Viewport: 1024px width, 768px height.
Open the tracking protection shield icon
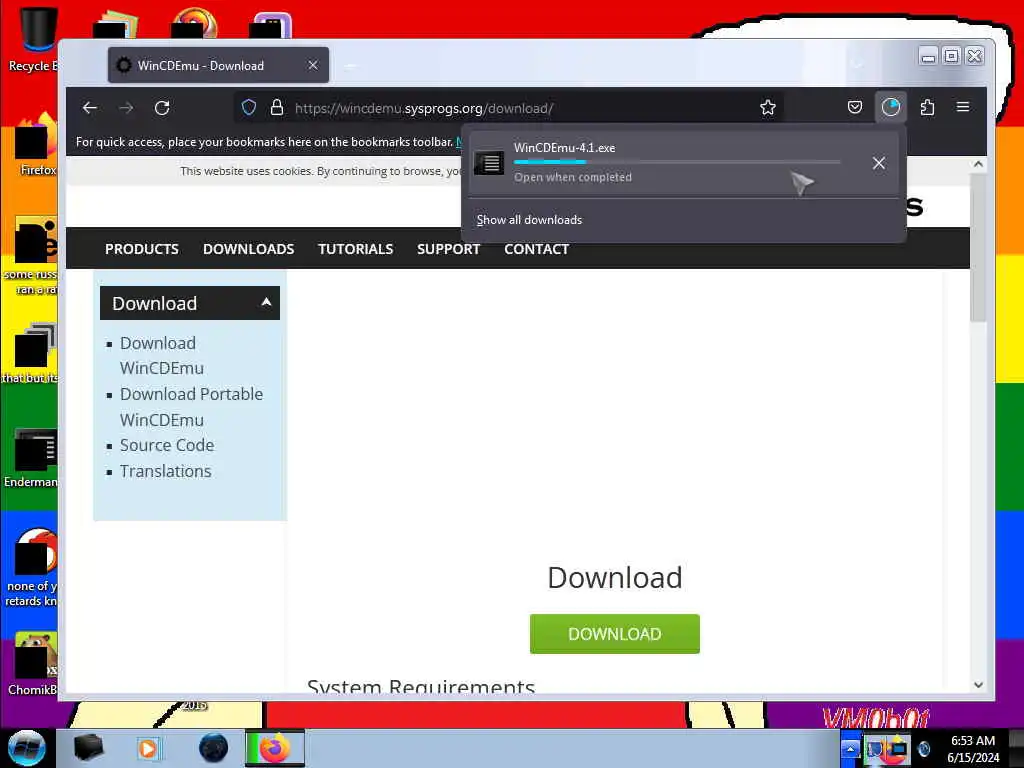249,107
